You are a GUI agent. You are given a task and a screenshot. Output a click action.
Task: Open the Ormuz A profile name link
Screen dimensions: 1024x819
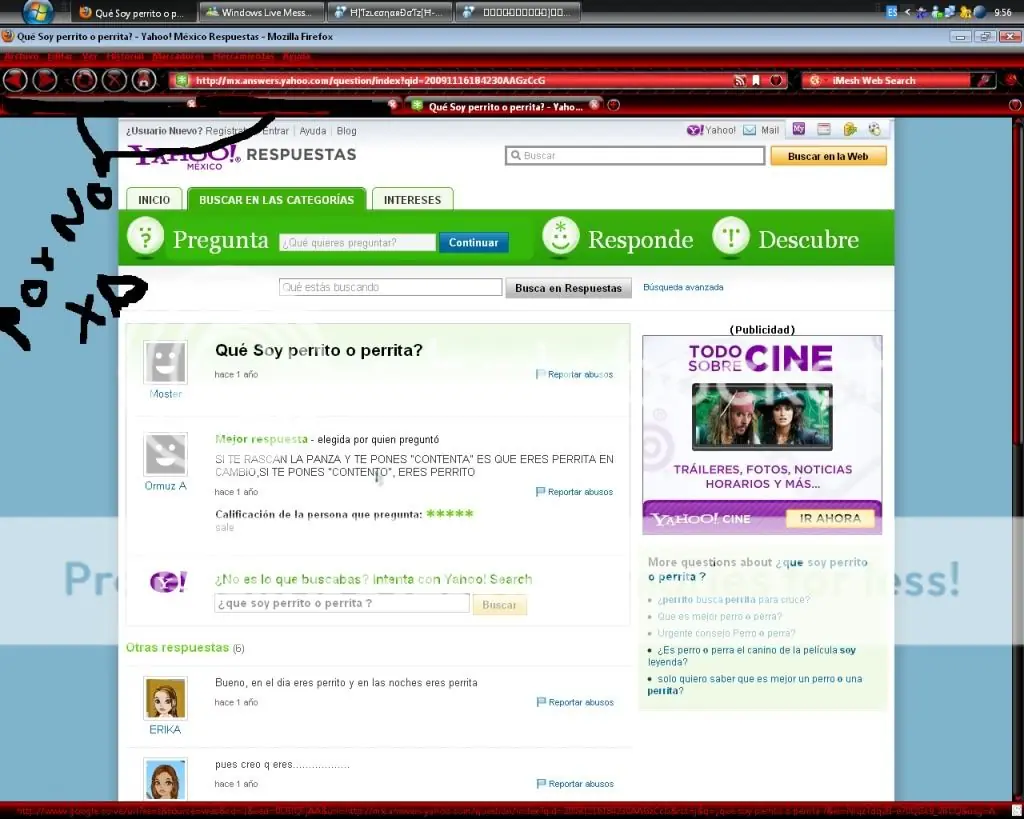(165, 486)
